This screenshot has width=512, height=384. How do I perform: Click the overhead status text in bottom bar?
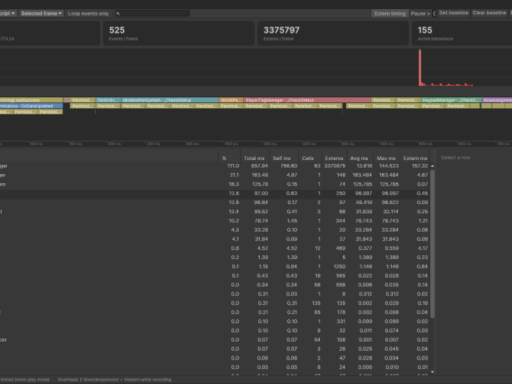tap(114, 380)
